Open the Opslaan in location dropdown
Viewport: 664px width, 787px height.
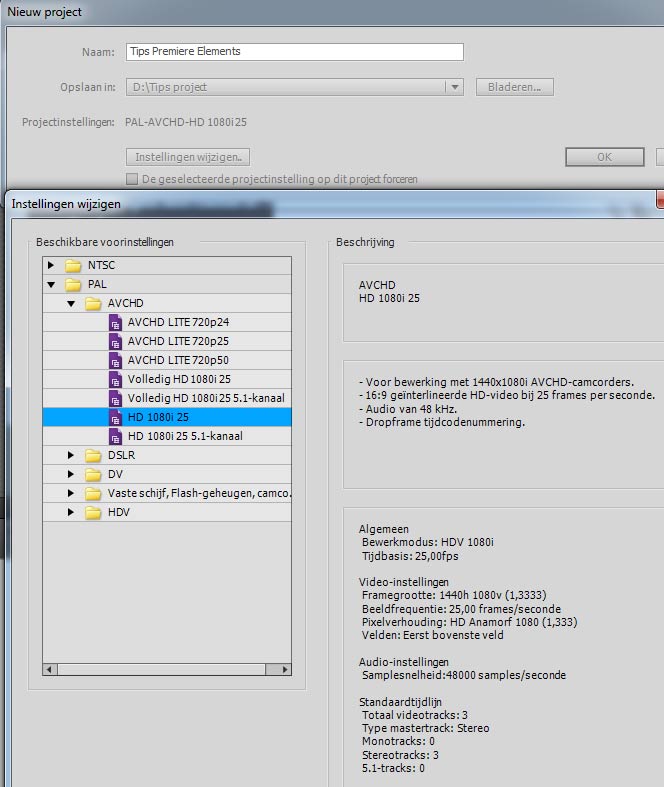pos(455,87)
